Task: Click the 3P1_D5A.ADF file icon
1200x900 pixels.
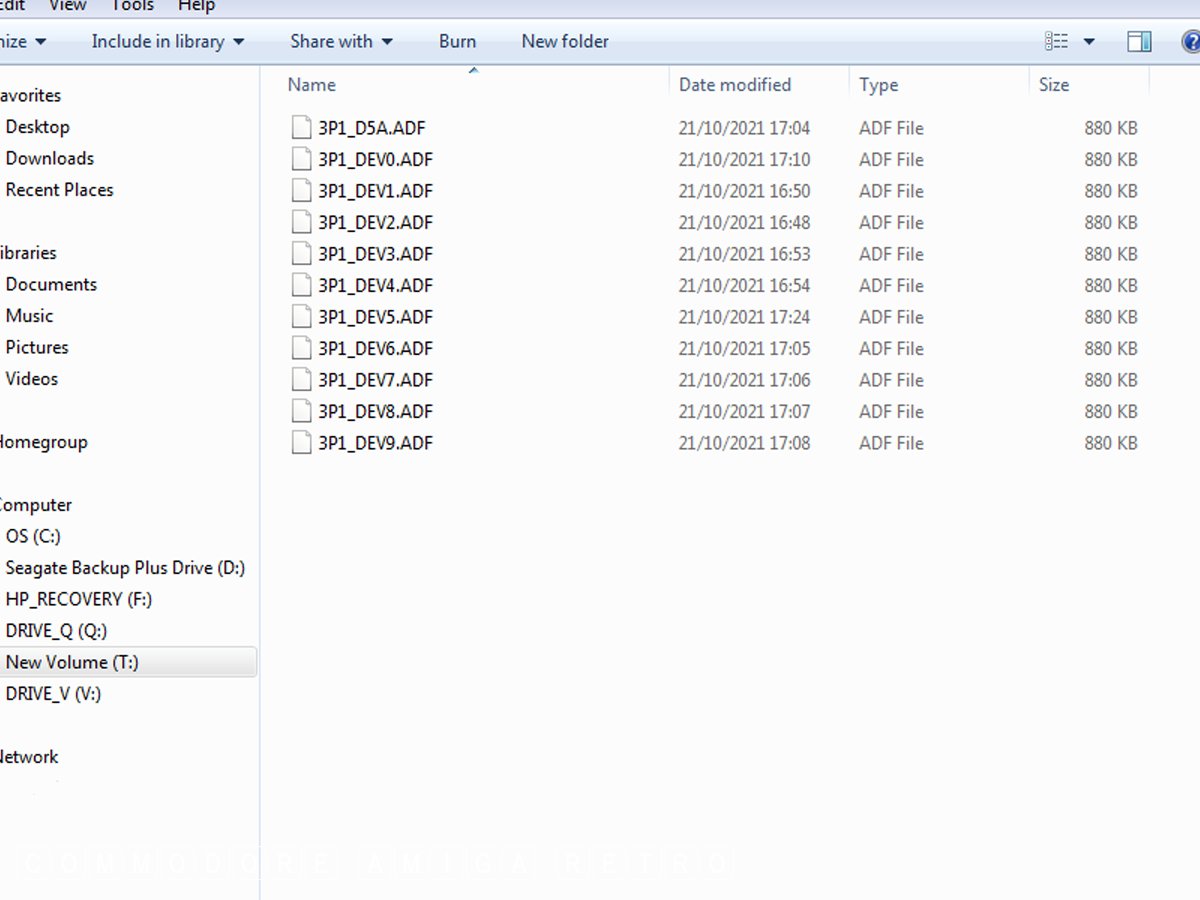Action: 301,128
